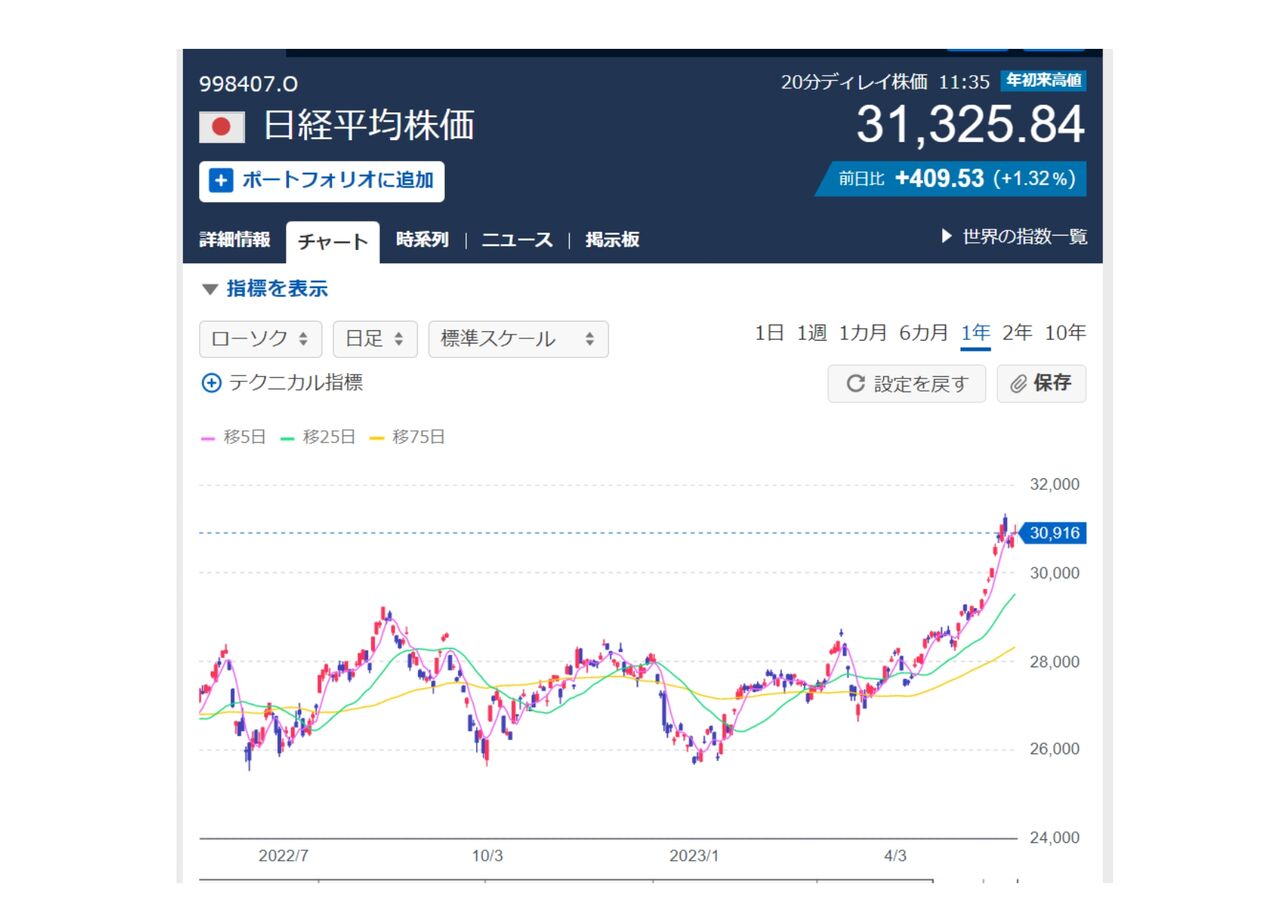Switch to 時系列 tab
This screenshot has width=1280, height=905.
(422, 240)
